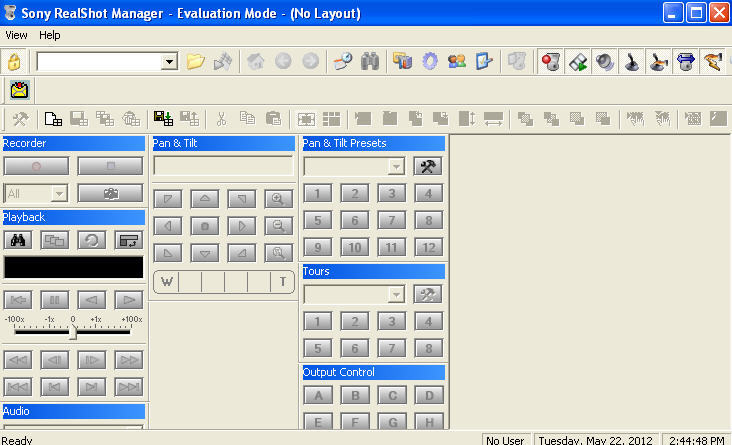Click the fast-forward double arrow button
732x445 pixels.
click(x=128, y=360)
